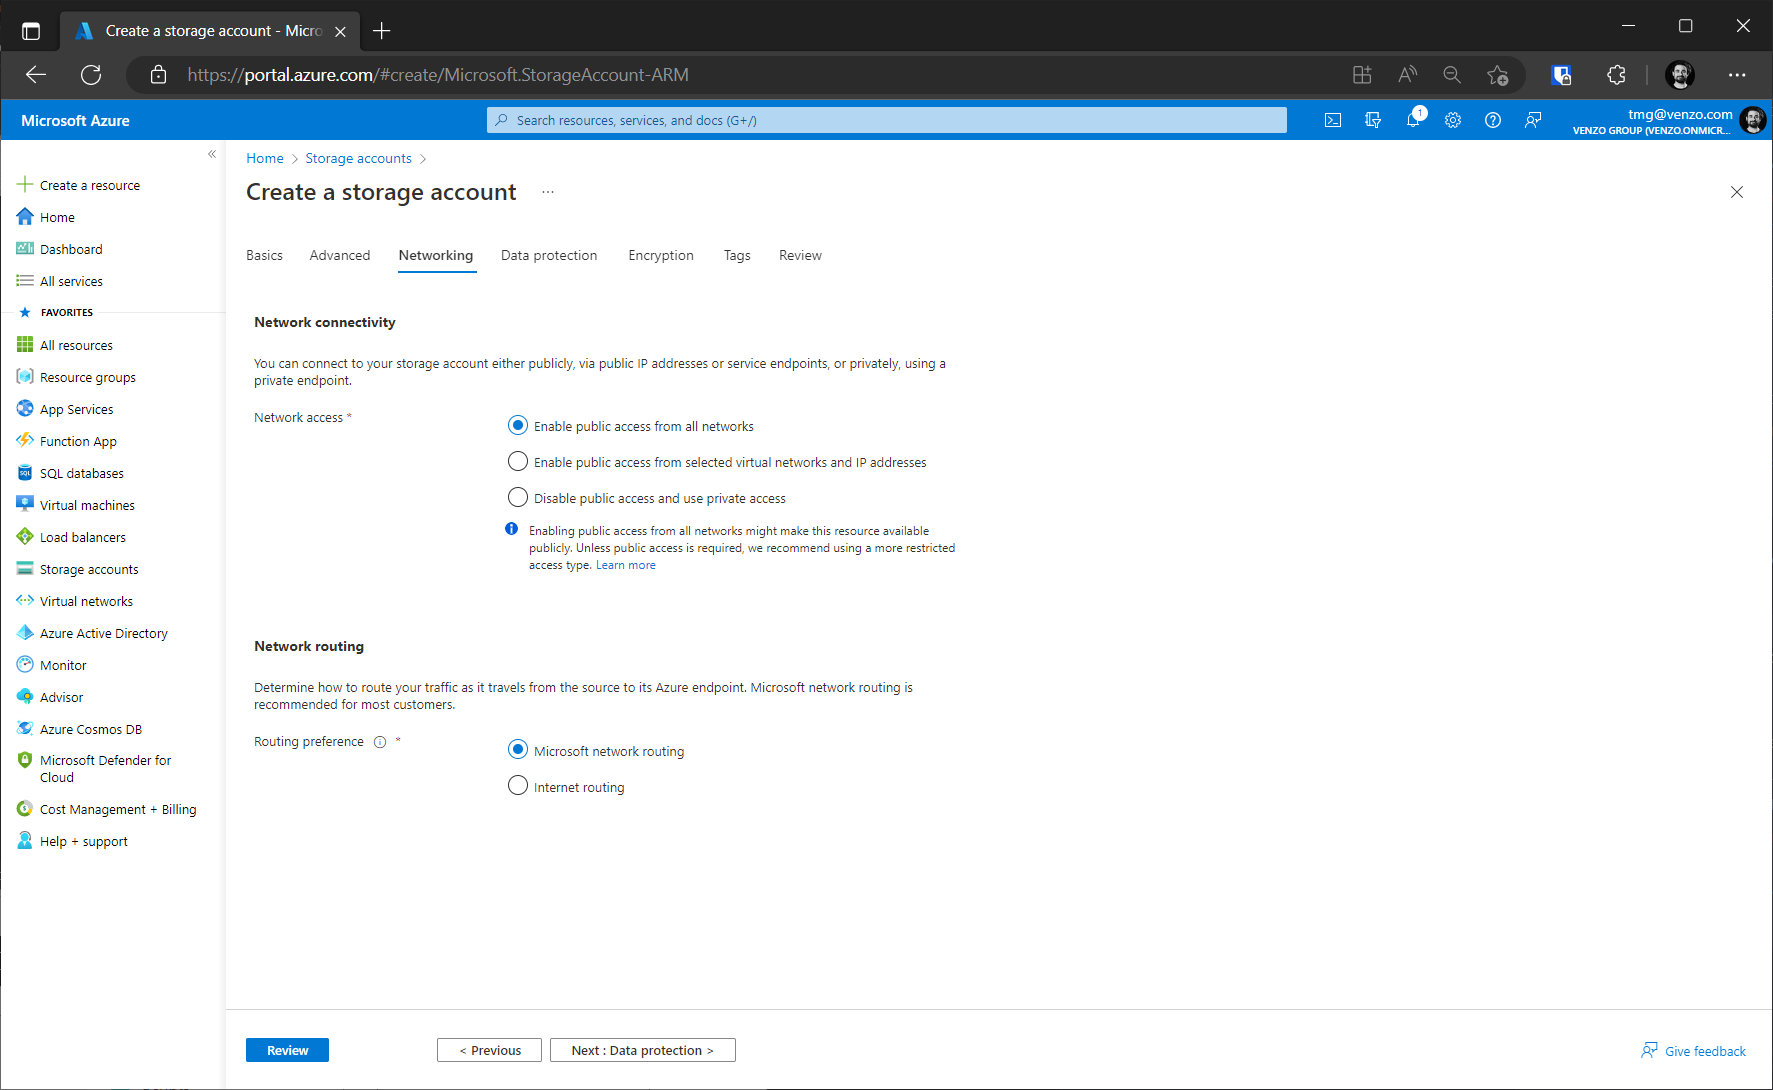The width and height of the screenshot is (1773, 1090).
Task: Open Azure Cloud Shell icon
Action: (1333, 120)
